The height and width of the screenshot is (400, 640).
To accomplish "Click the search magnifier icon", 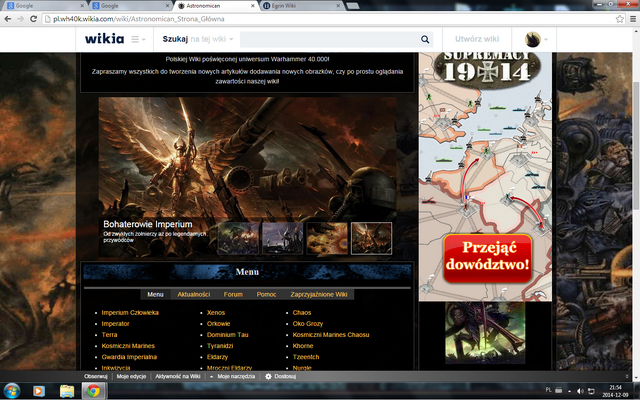I will [425, 39].
